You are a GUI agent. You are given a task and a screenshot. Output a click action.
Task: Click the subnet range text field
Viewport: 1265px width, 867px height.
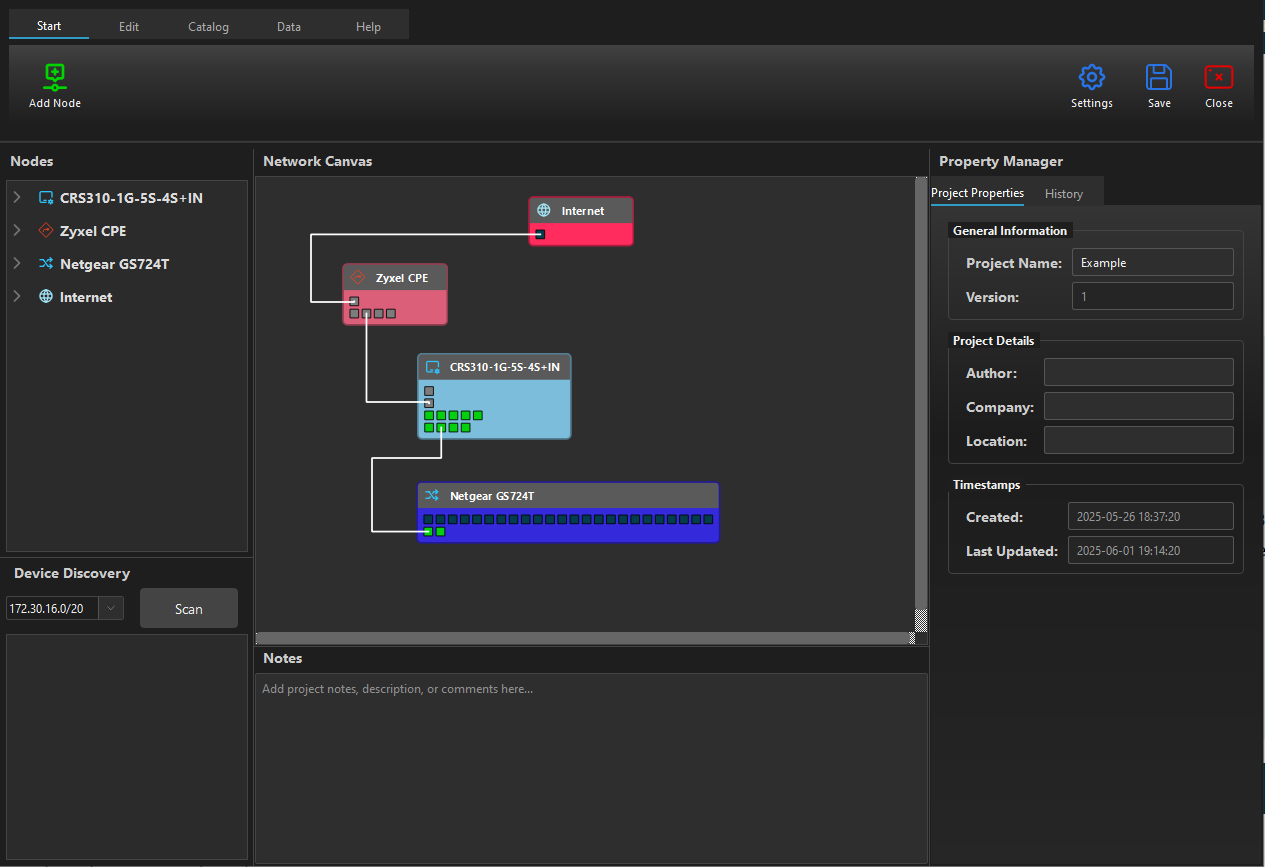[x=54, y=607]
